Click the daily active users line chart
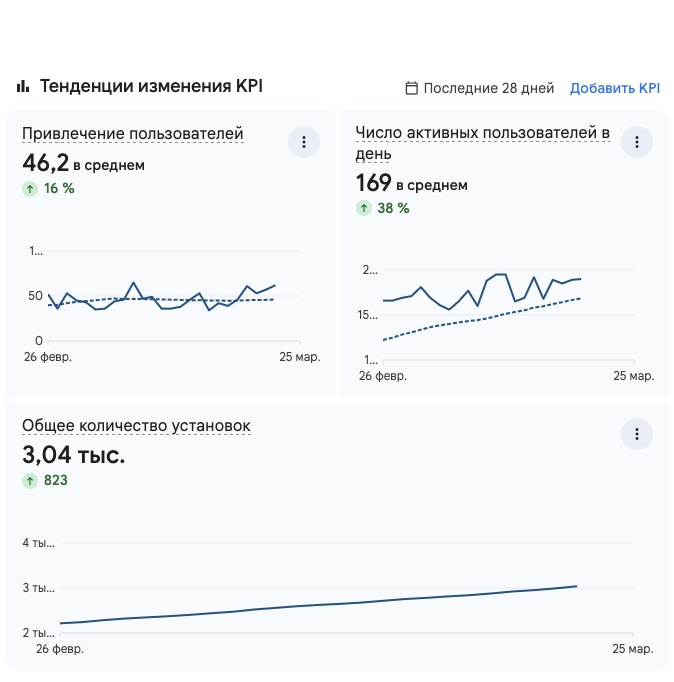Screen dimensions: 674x682 pos(482,300)
